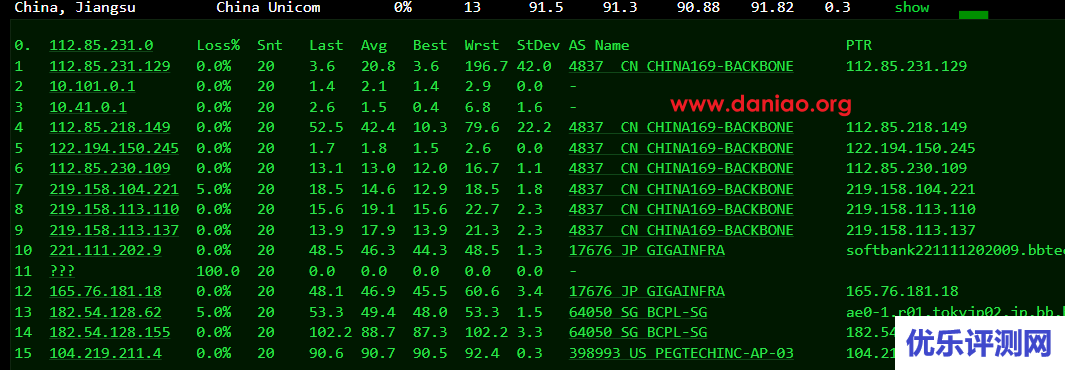The image size is (1065, 370).
Task: Open hop 5 IP 122.194.150.245 link
Action: [x=114, y=148]
